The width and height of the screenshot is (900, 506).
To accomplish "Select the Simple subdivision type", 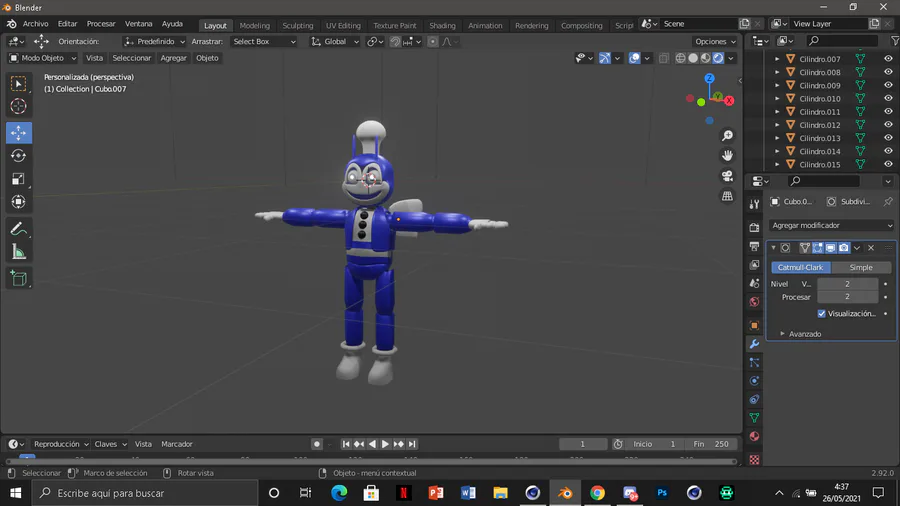I will pyautogui.click(x=861, y=267).
